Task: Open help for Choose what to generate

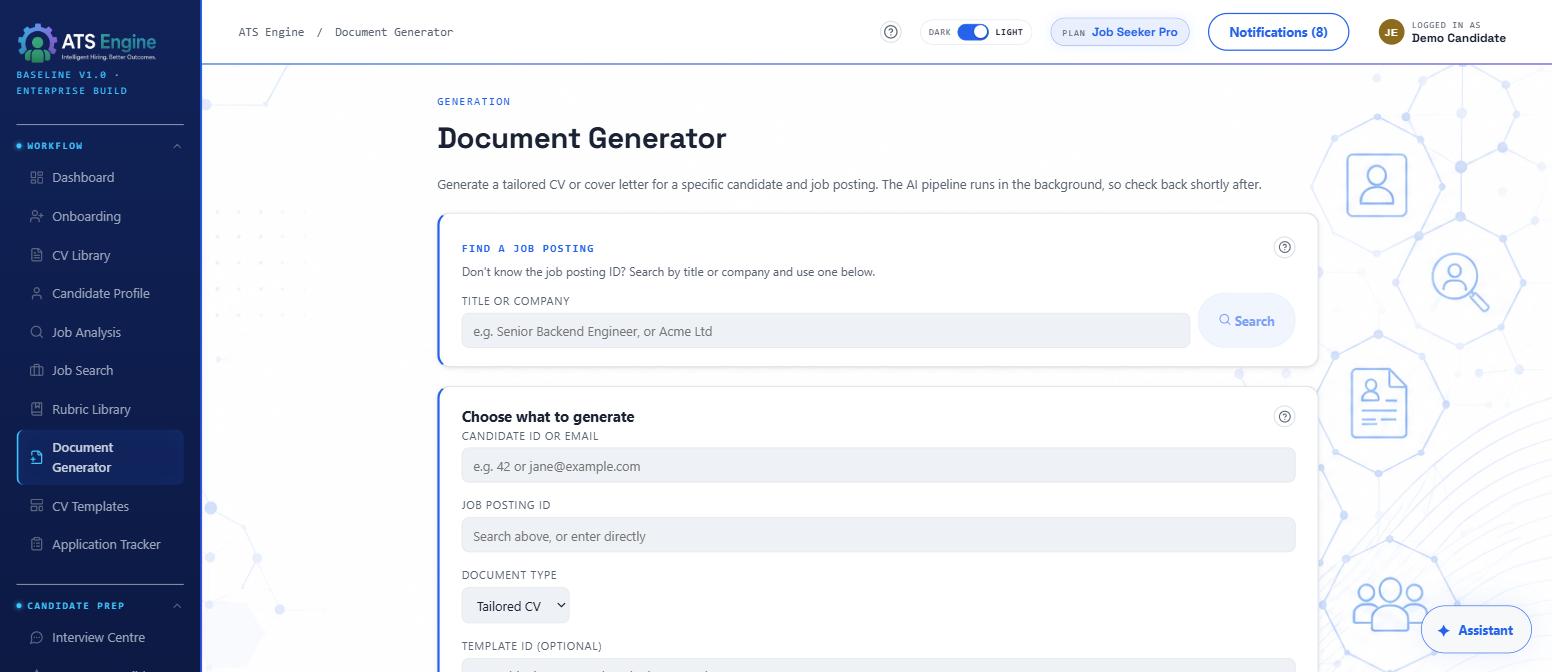Action: pyautogui.click(x=1285, y=416)
